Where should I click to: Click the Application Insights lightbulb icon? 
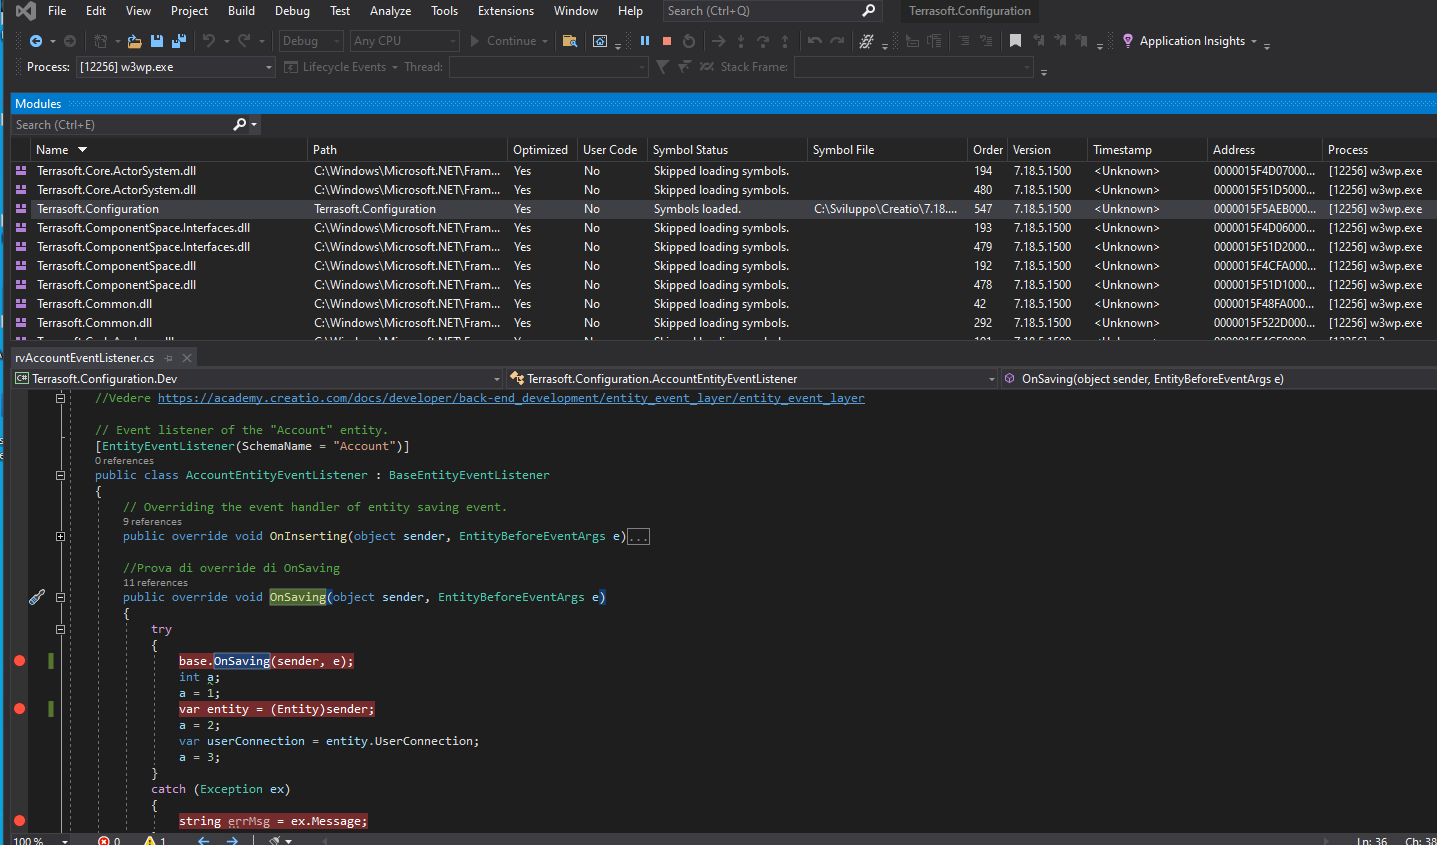pyautogui.click(x=1128, y=41)
